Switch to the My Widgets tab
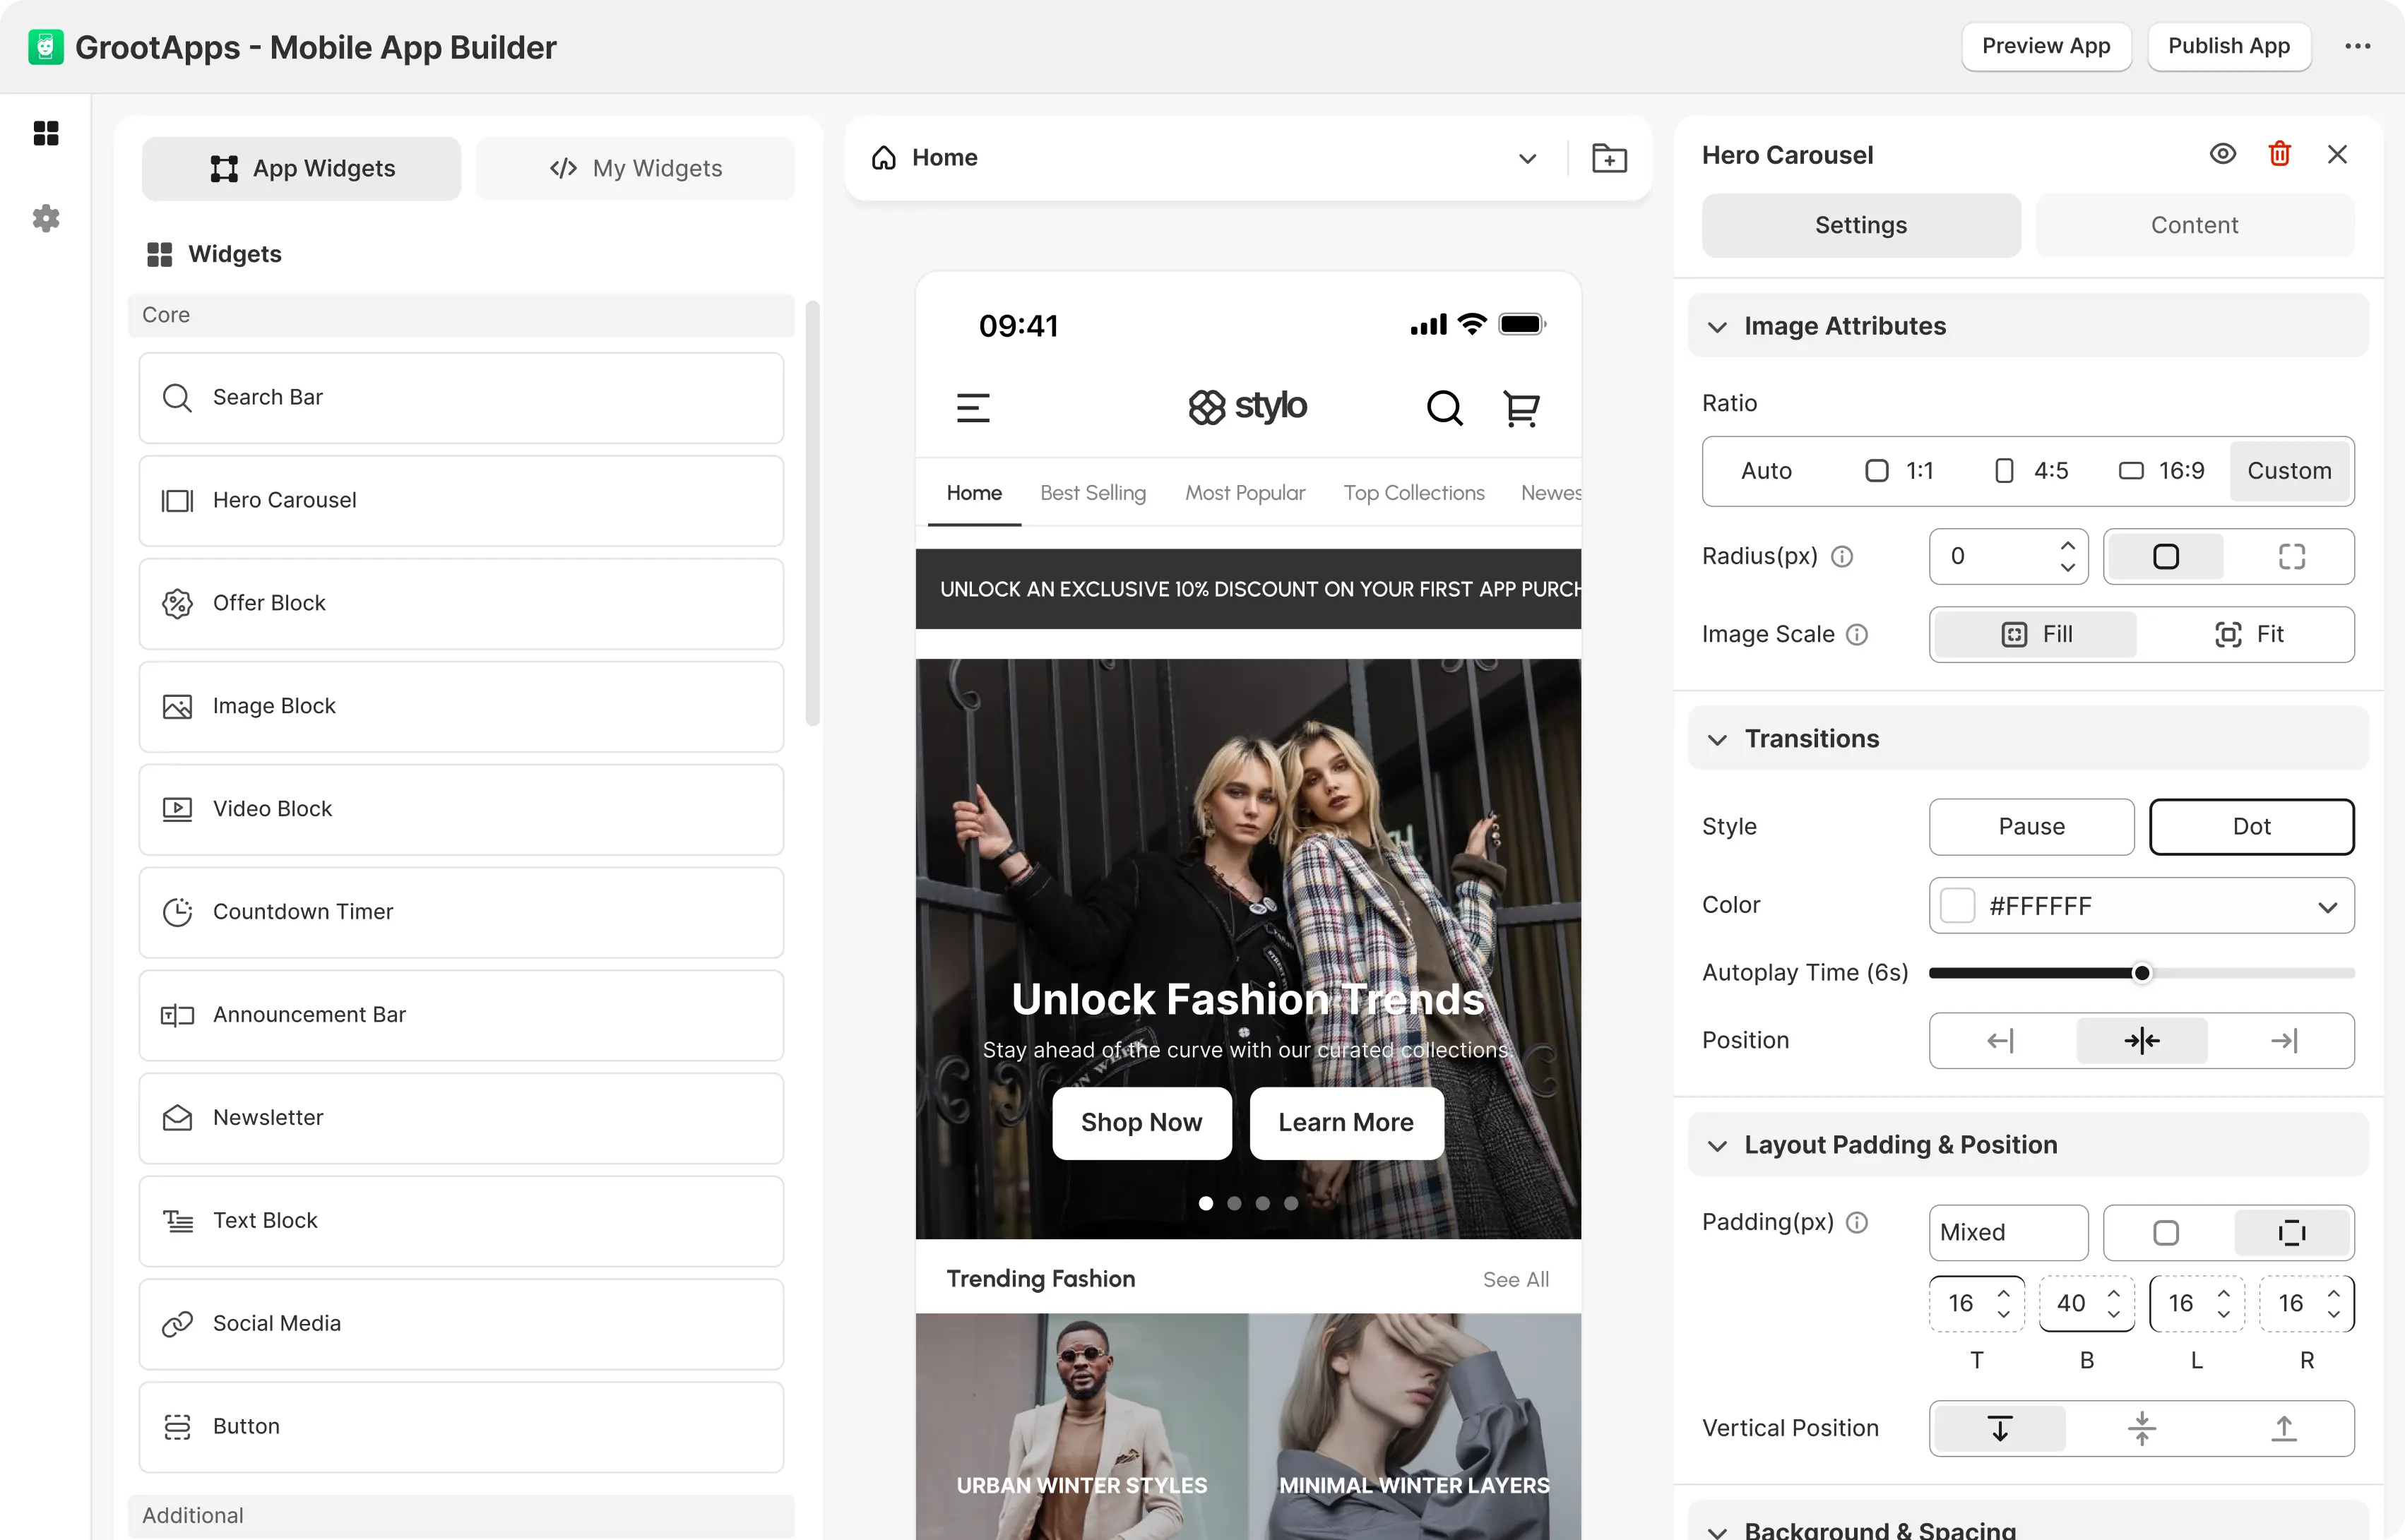Screen dimensions: 2405x1540 [x=636, y=168]
